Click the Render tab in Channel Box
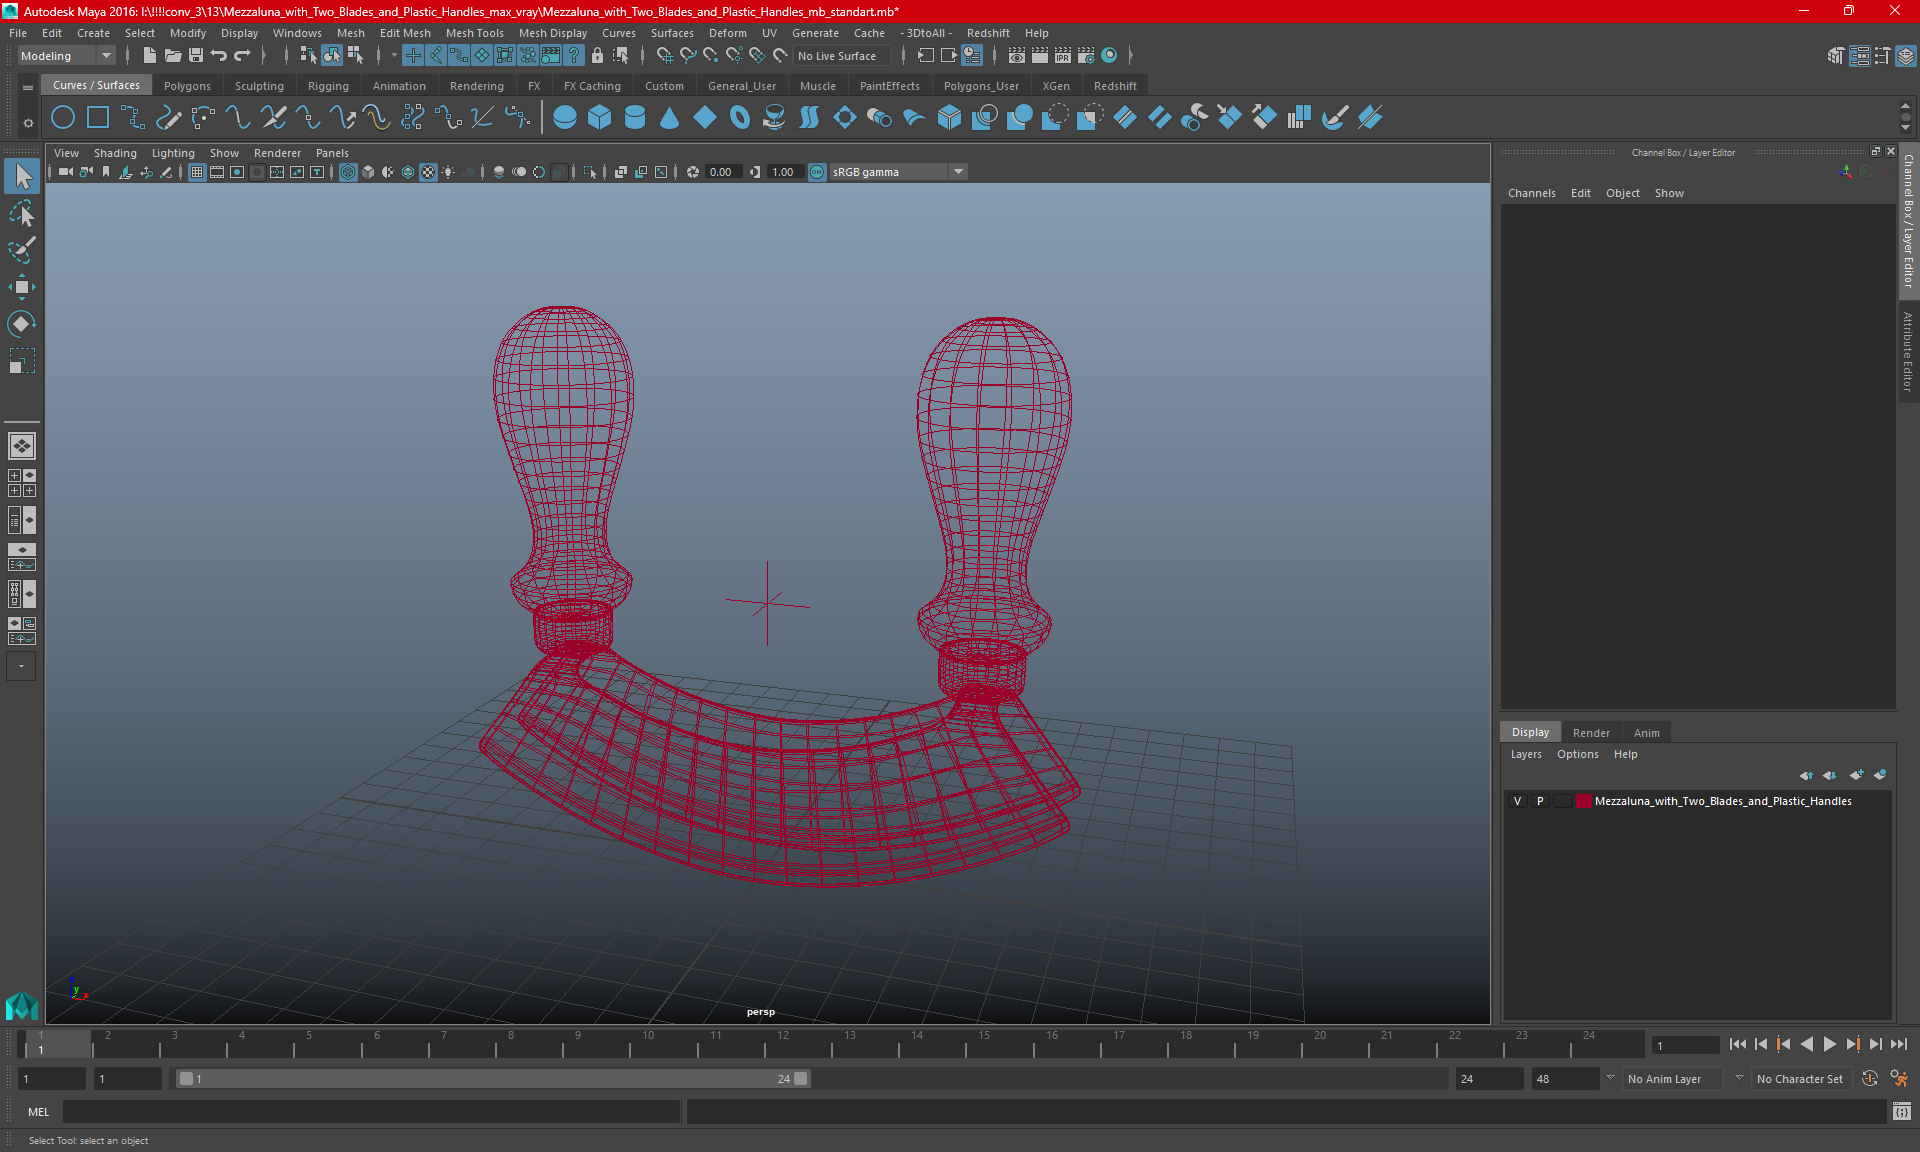The image size is (1920, 1152). [1589, 731]
